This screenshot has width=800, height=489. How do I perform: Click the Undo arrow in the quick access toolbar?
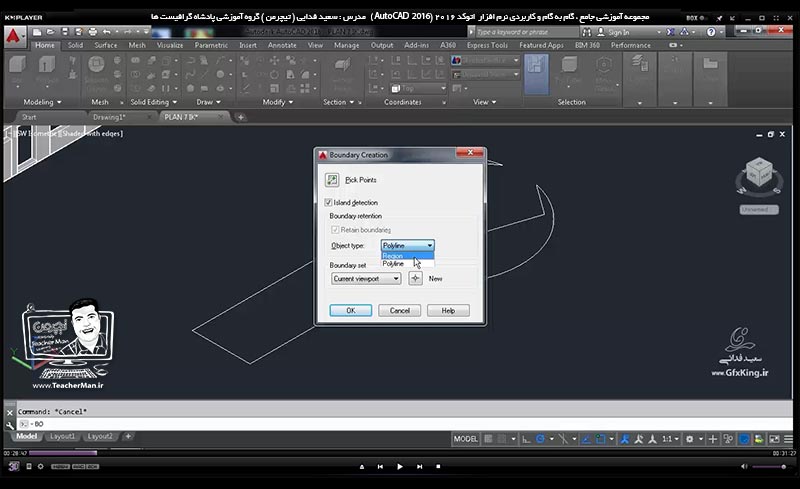click(107, 32)
